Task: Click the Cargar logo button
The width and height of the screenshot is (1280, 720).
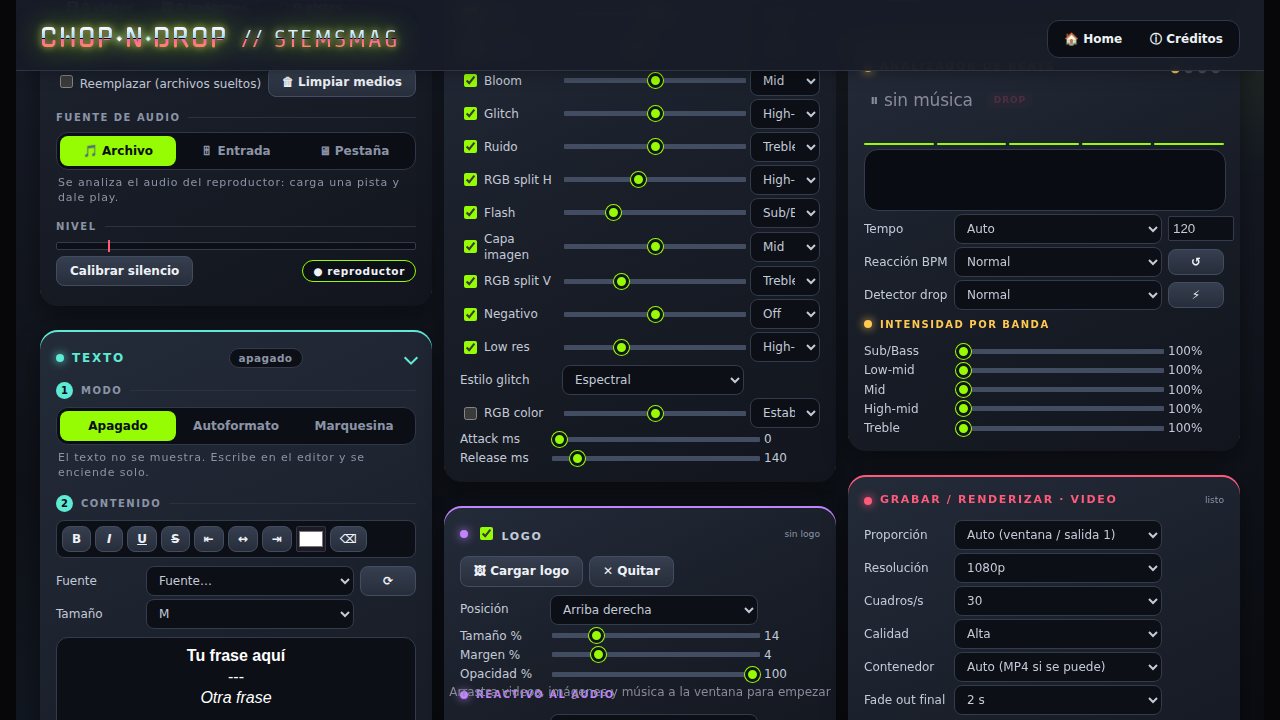Action: [x=522, y=571]
